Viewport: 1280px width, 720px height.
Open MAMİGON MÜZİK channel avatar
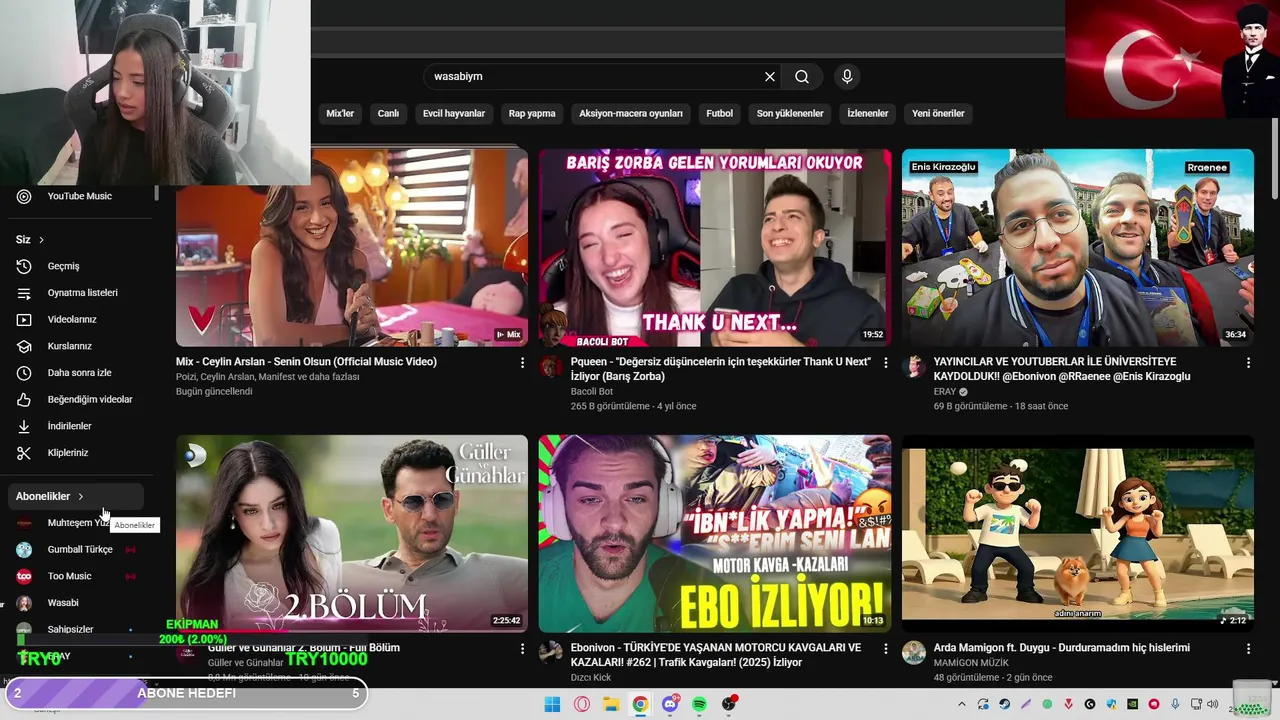(x=914, y=652)
